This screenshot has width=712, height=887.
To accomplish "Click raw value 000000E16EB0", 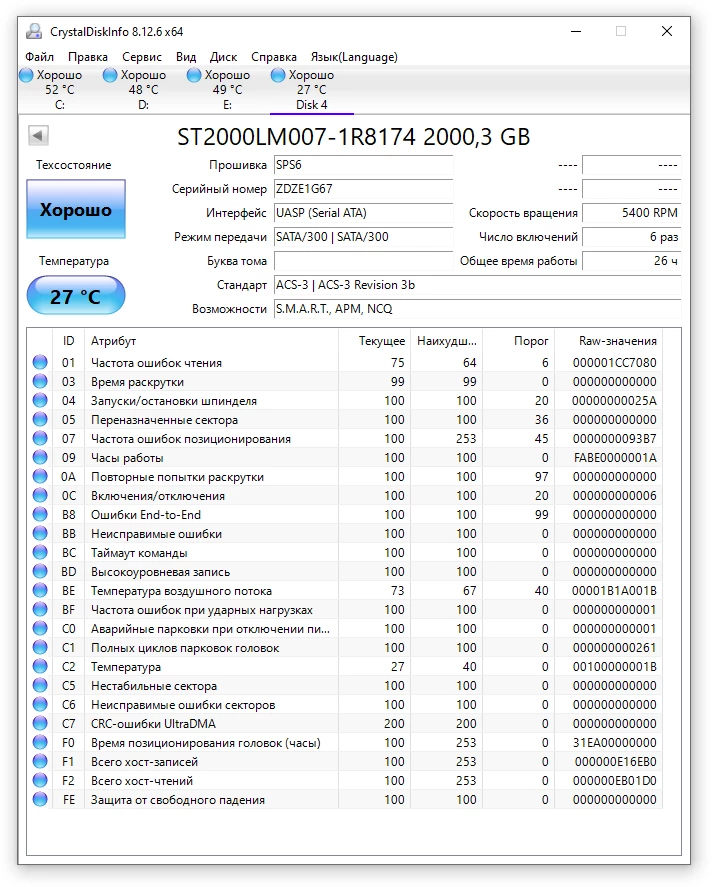I will [x=616, y=761].
